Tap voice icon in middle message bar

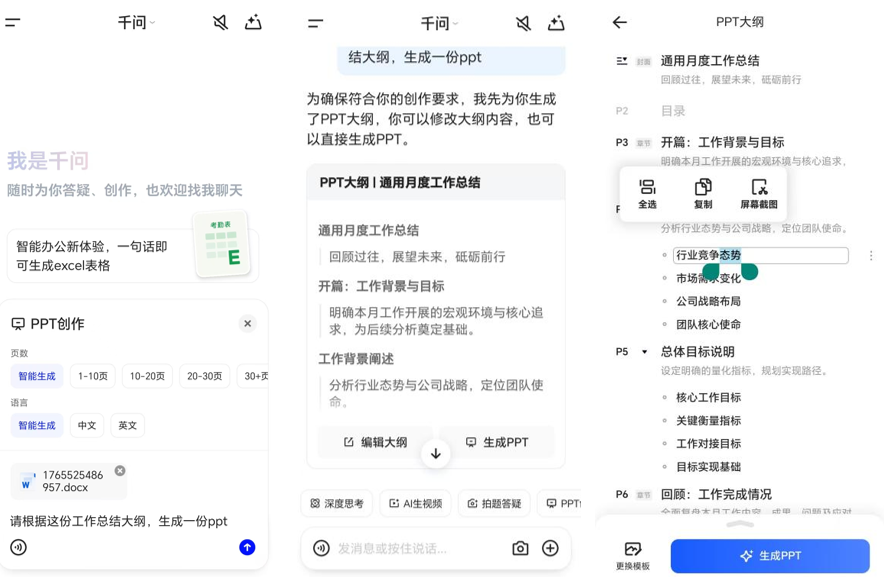[x=321, y=548]
